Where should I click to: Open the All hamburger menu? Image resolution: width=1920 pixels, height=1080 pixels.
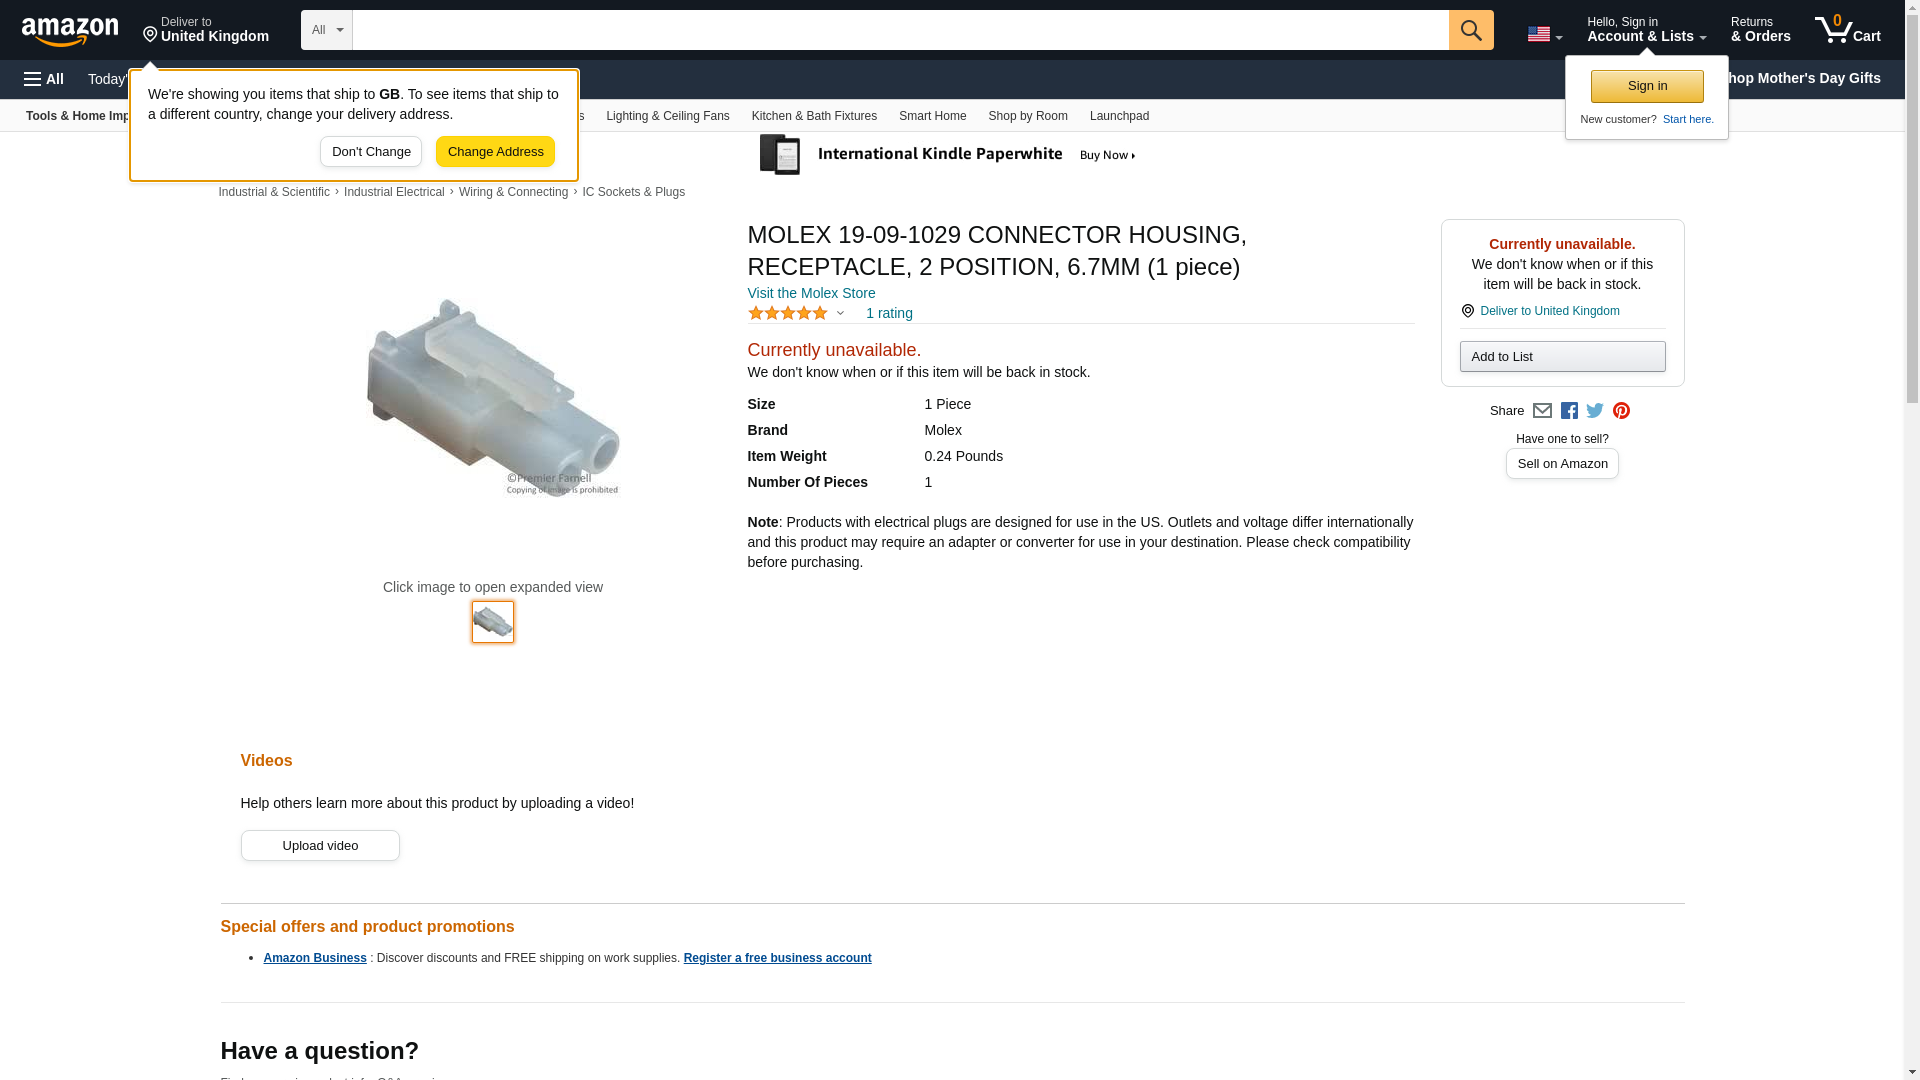coord(44,79)
